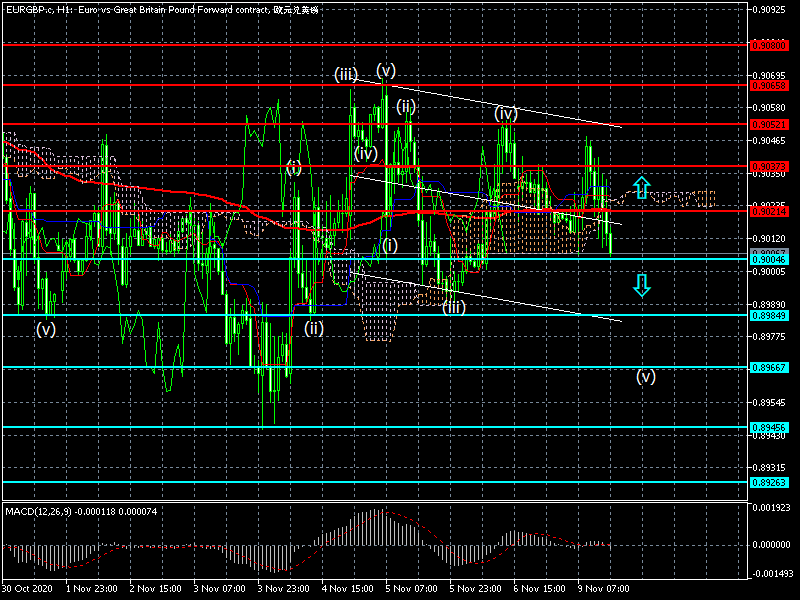Click the cyan down arrow on chart
This screenshot has width=800, height=600.
642,285
